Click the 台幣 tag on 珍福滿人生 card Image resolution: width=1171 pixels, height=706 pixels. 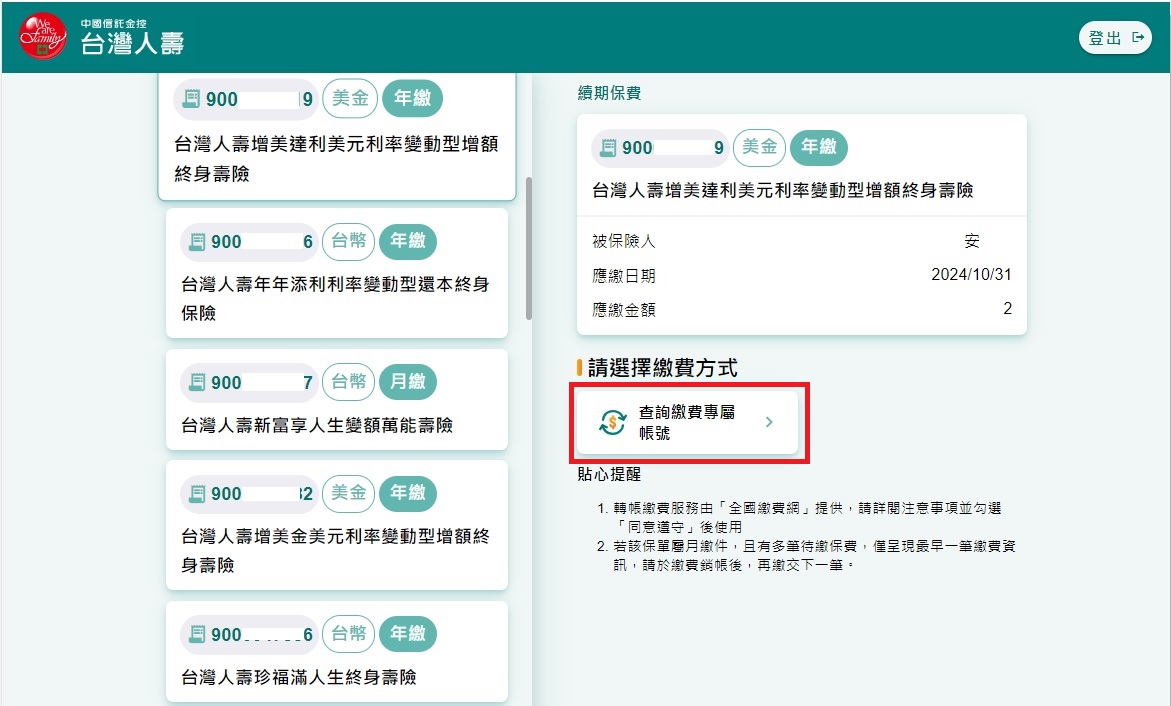point(349,634)
